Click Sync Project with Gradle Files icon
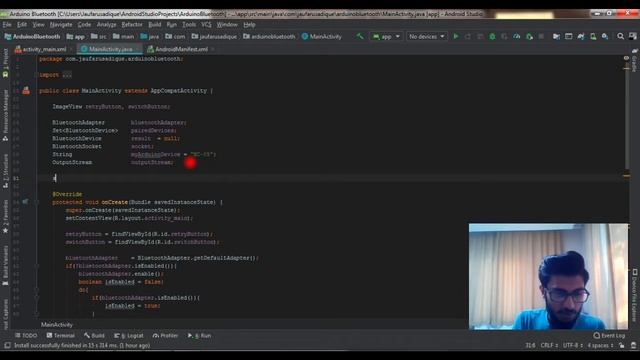The width and height of the screenshot is (640, 360). (x=581, y=36)
